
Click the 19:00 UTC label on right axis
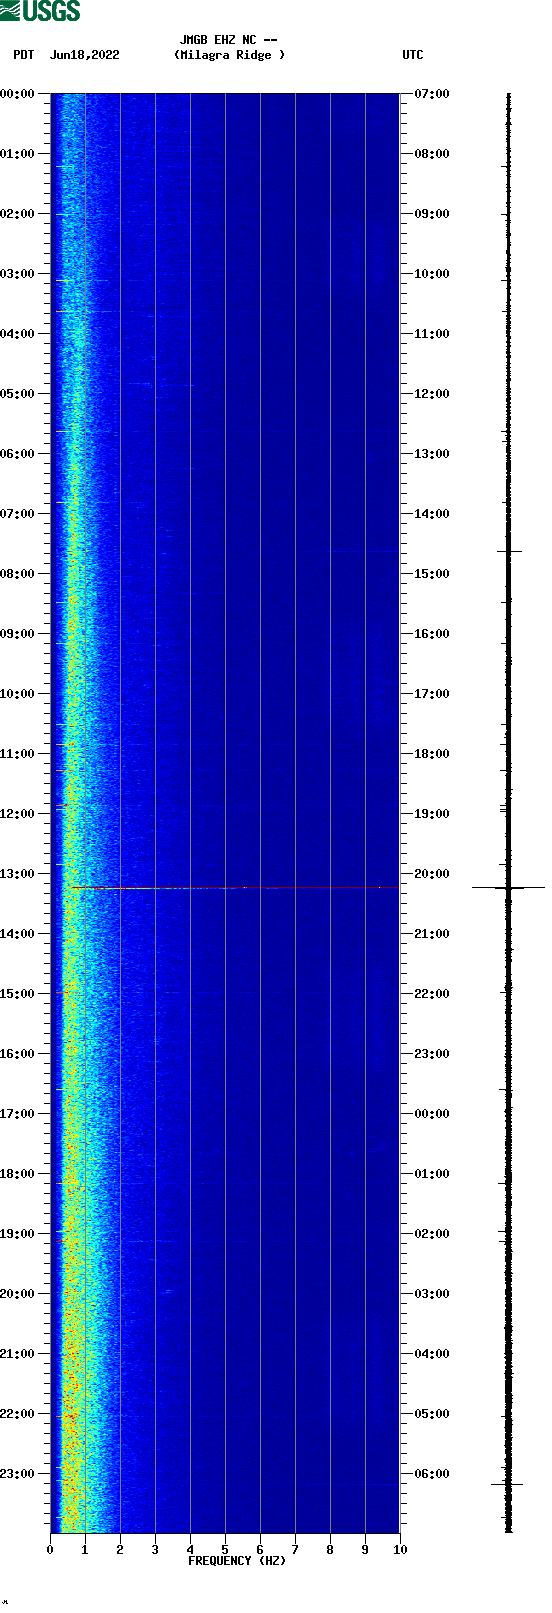tap(432, 814)
